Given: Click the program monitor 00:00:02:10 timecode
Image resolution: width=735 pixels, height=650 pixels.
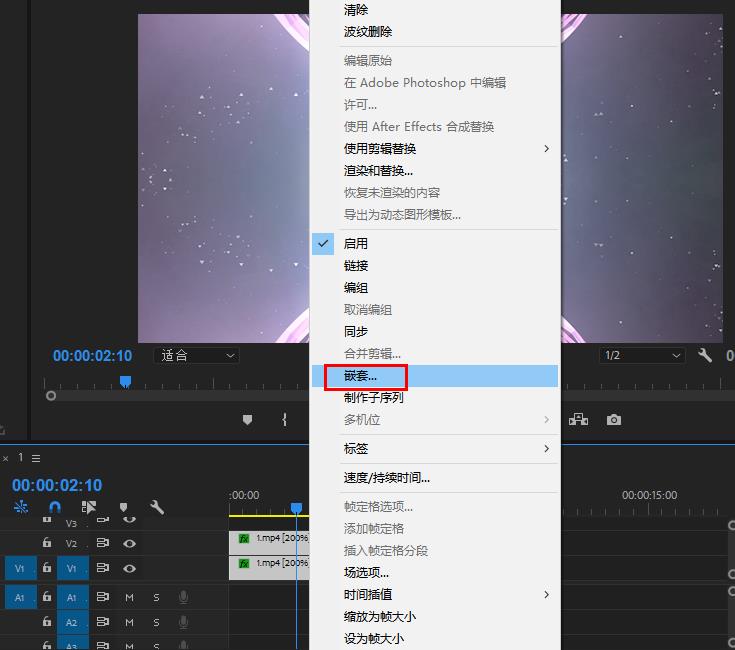Looking at the screenshot, I should [92, 356].
